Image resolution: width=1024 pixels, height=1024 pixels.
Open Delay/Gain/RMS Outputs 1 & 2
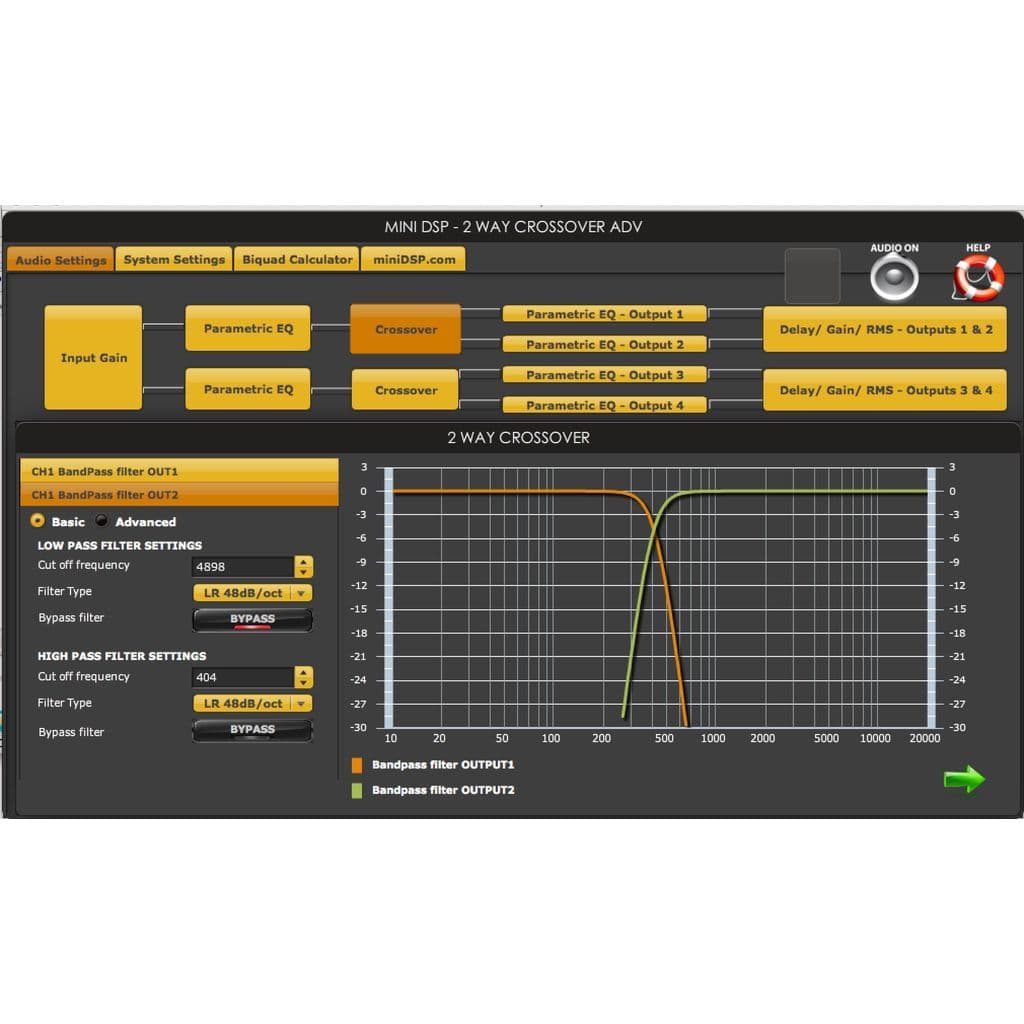tap(885, 329)
